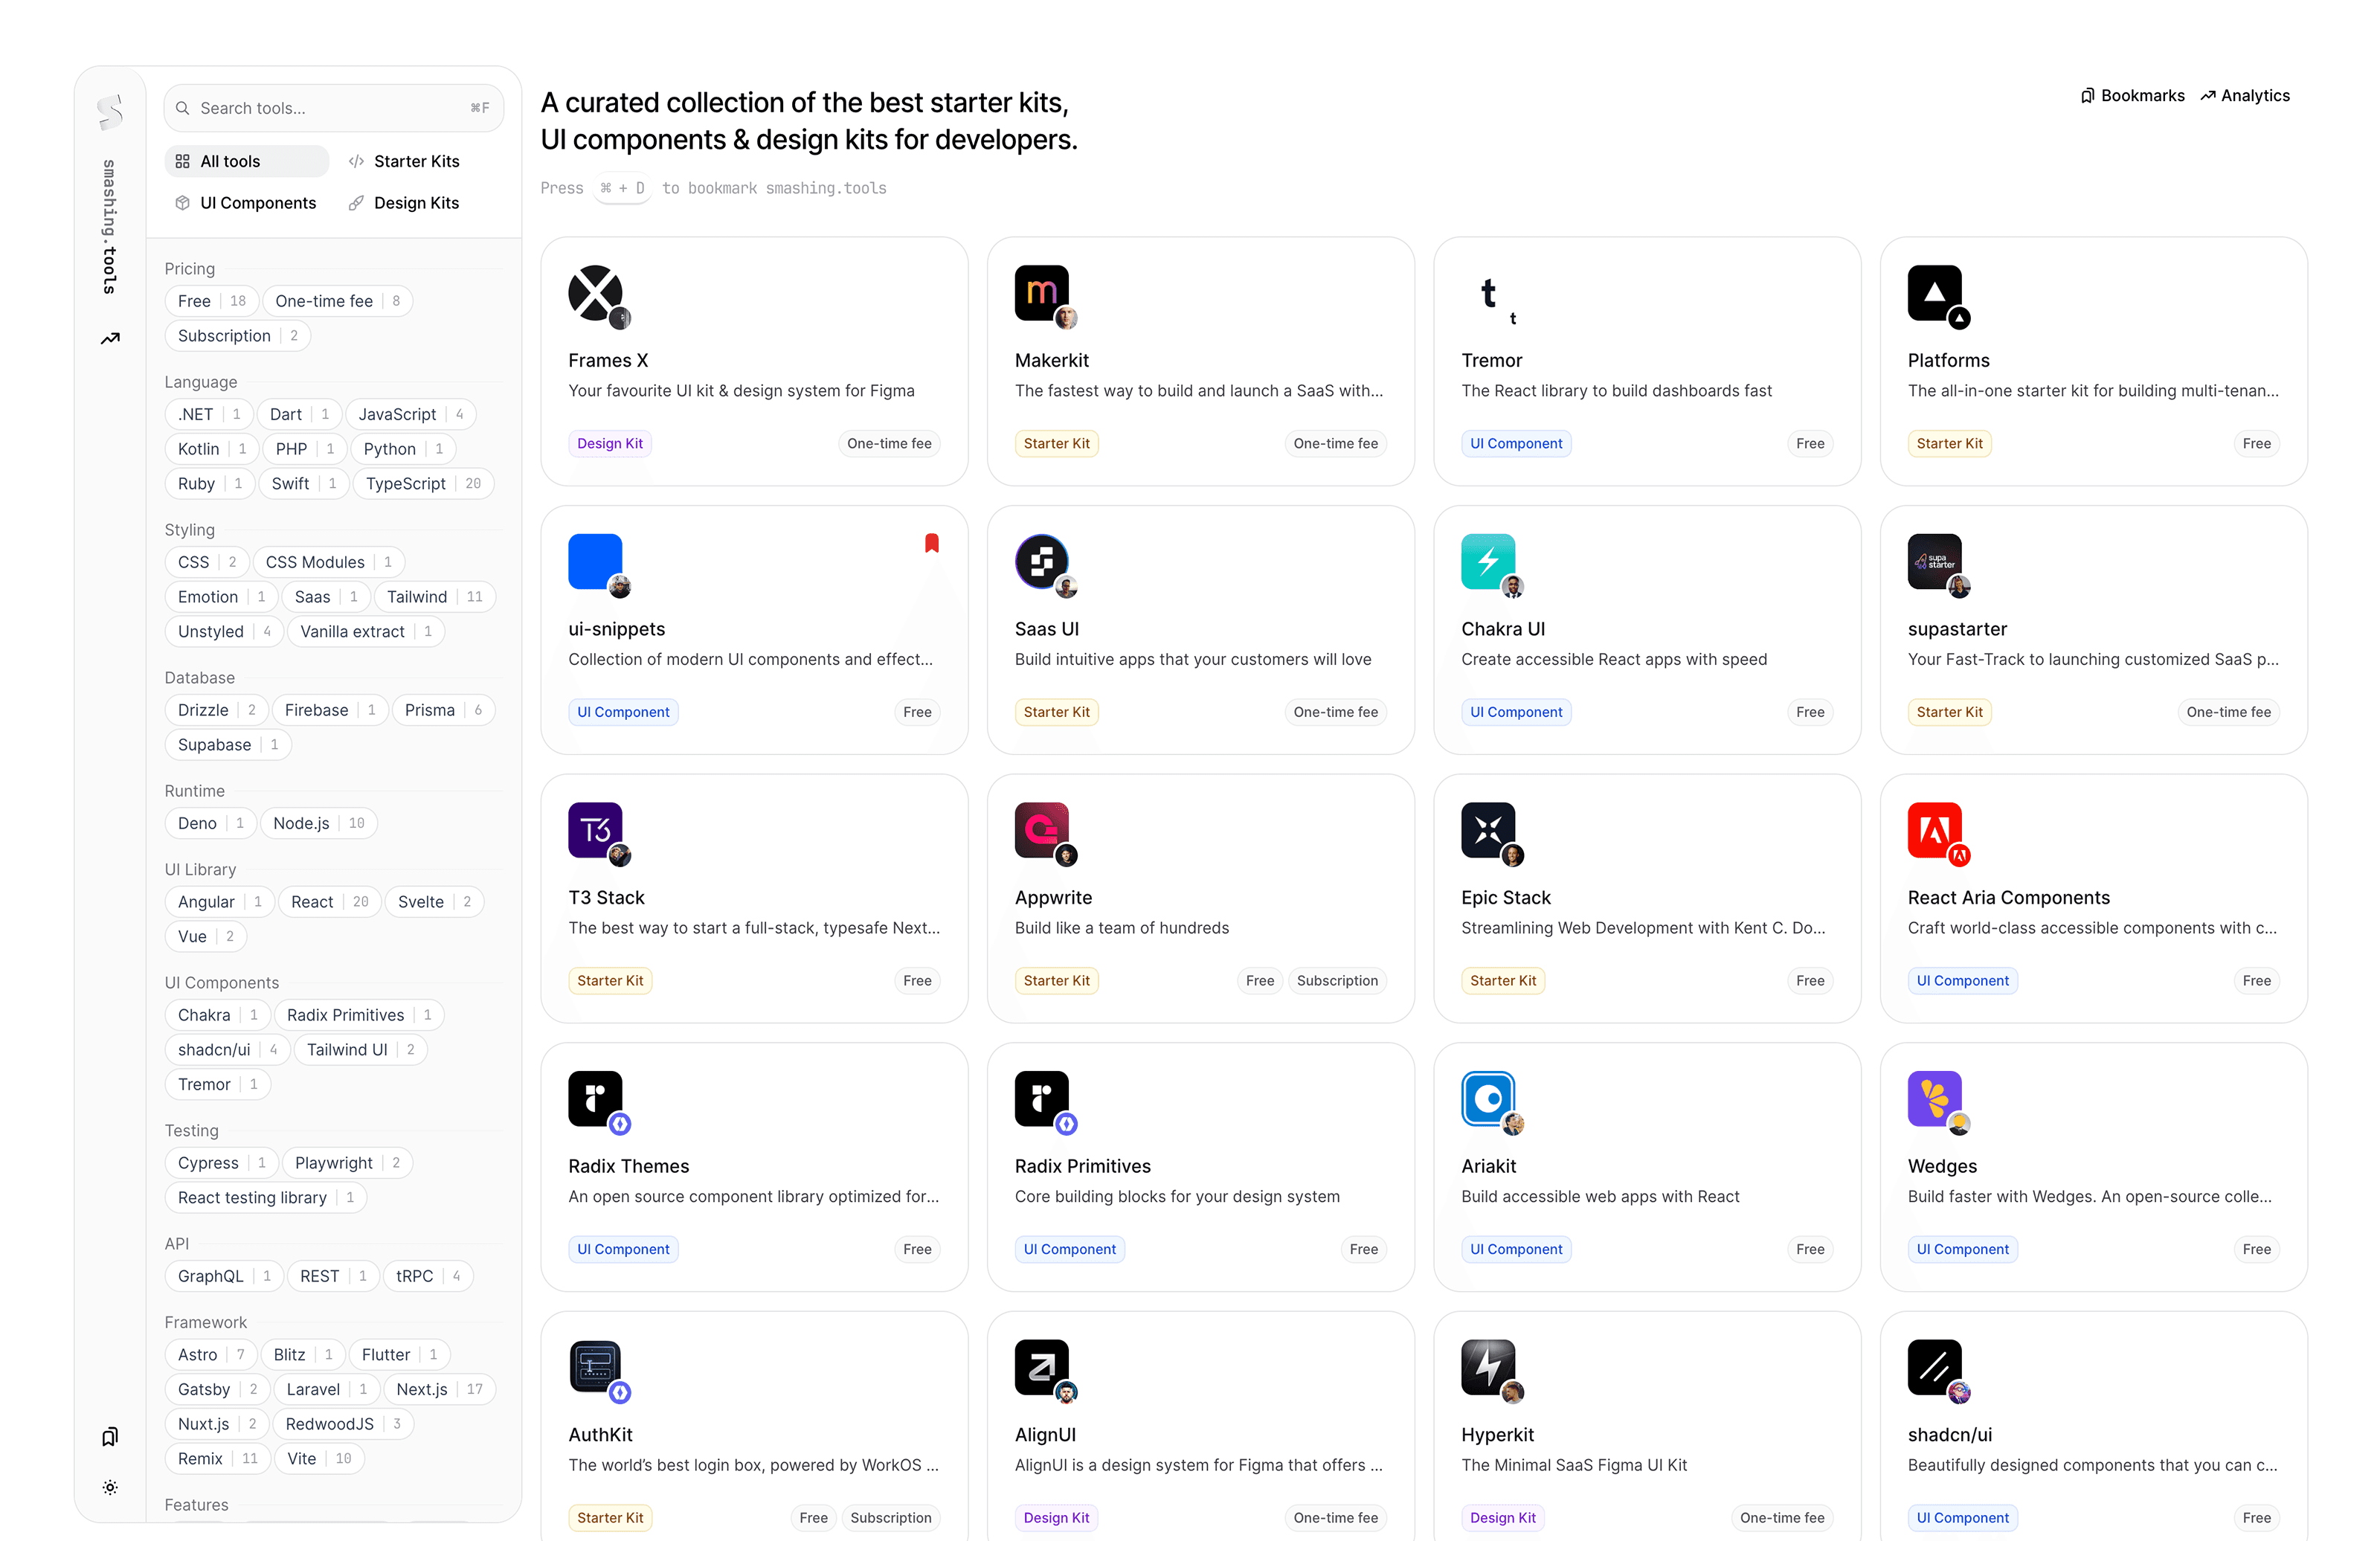Open the trending analytics icon in the sidebar

tap(110, 339)
